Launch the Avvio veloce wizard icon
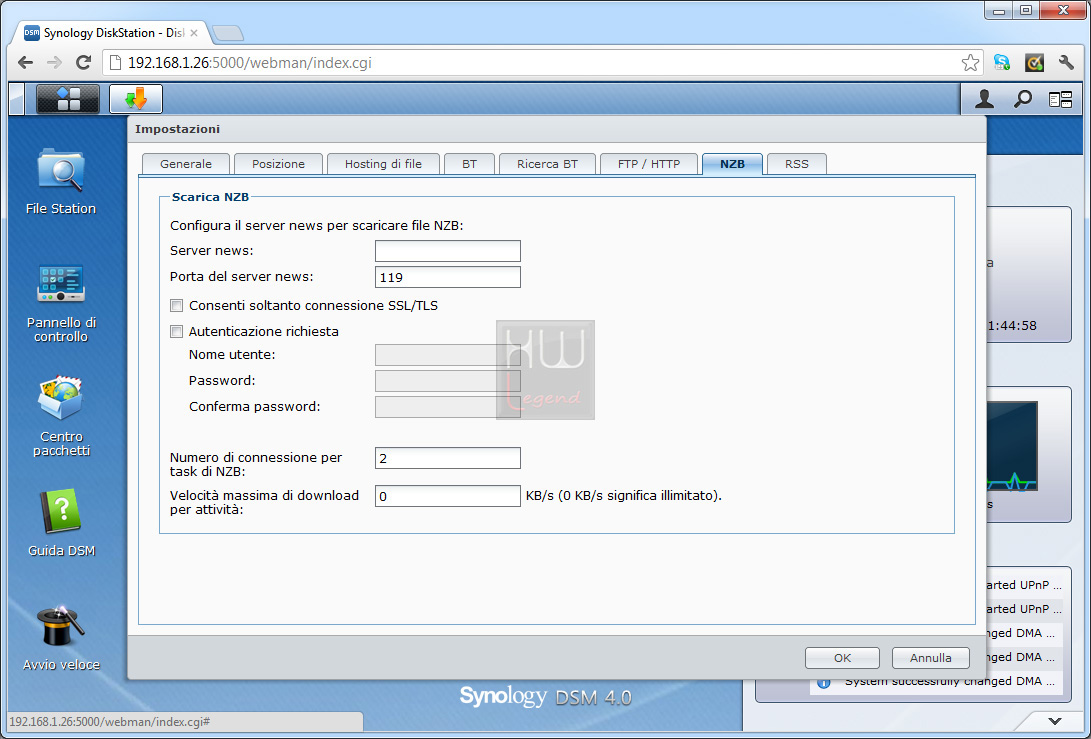Image resolution: width=1091 pixels, height=739 pixels. coord(61,637)
